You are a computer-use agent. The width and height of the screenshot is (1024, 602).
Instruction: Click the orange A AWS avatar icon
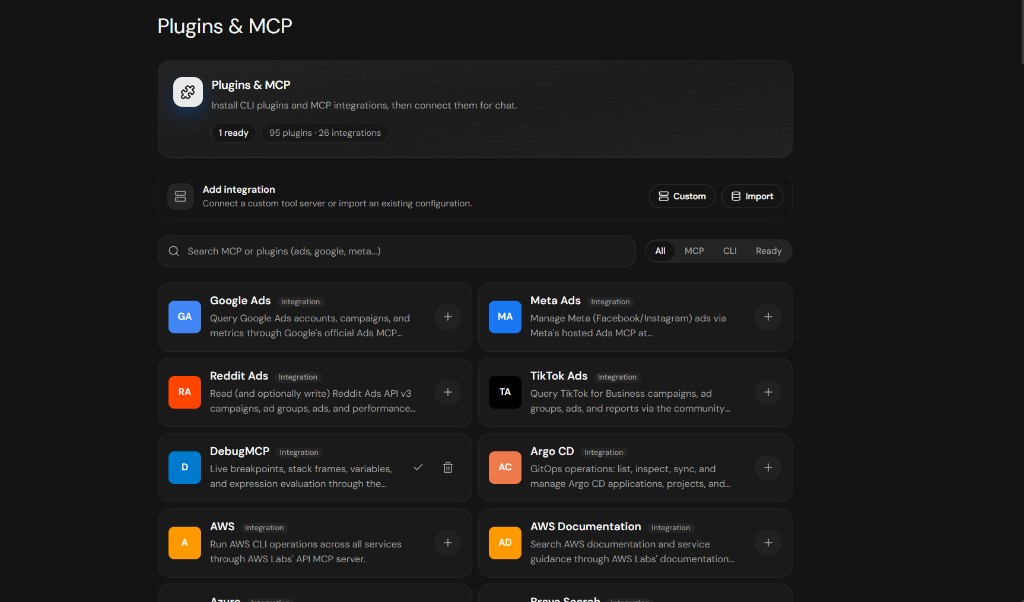(x=185, y=543)
